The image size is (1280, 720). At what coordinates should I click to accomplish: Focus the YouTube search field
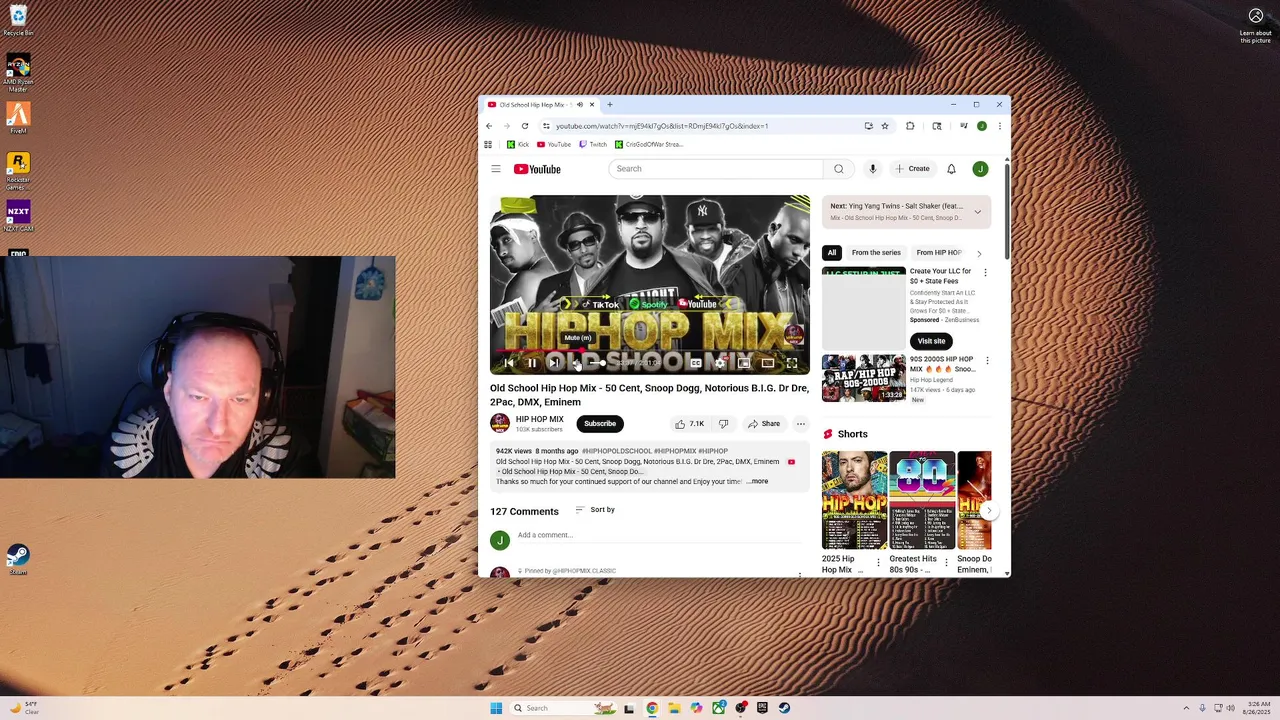[x=715, y=169]
